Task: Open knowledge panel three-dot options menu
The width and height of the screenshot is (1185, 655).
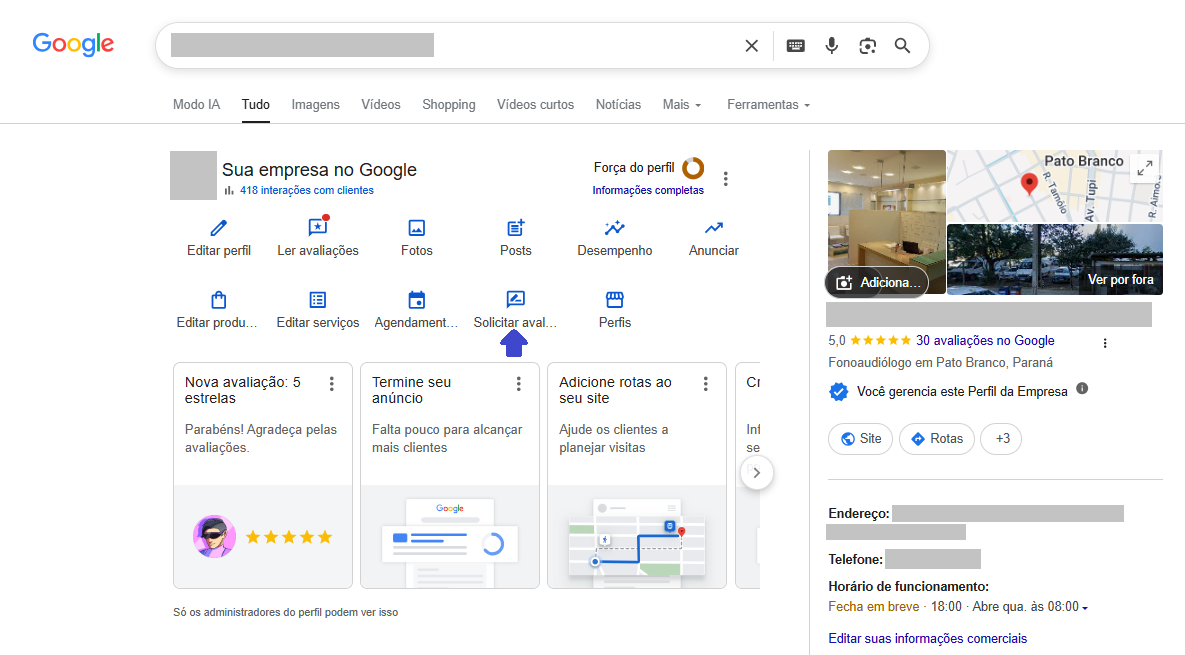Action: (x=1105, y=343)
